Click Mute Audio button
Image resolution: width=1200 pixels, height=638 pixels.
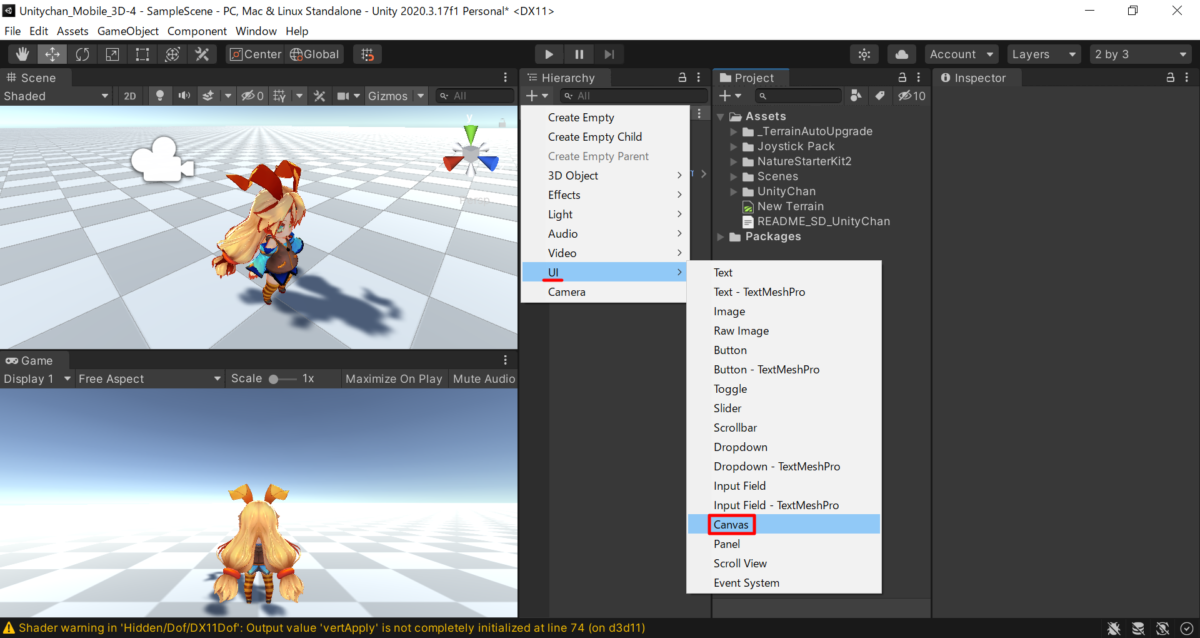484,379
